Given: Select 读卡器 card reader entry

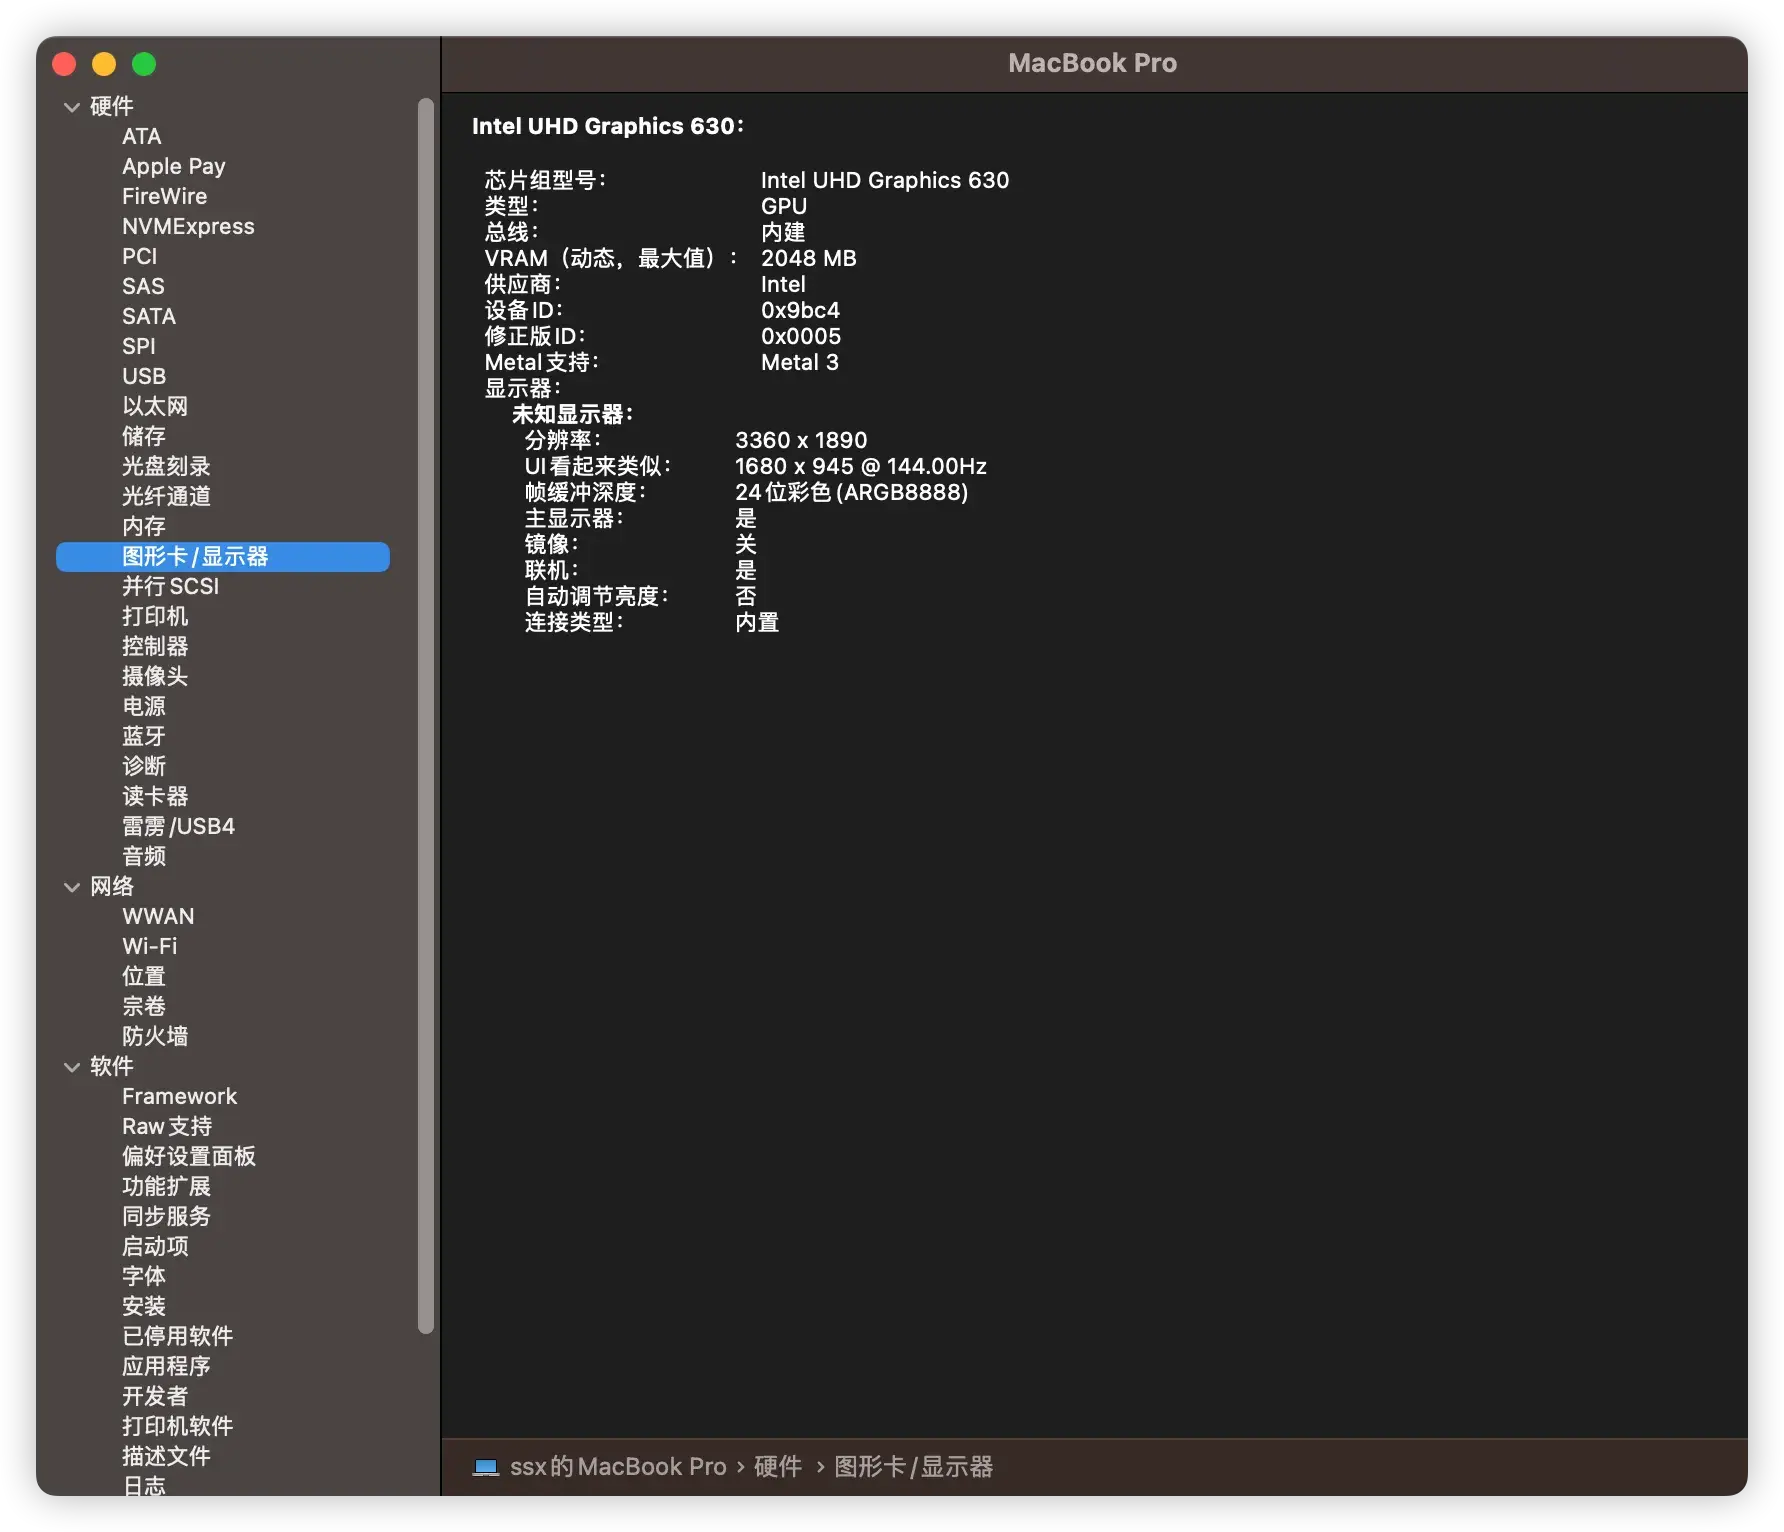Looking at the screenshot, I should coord(155,796).
